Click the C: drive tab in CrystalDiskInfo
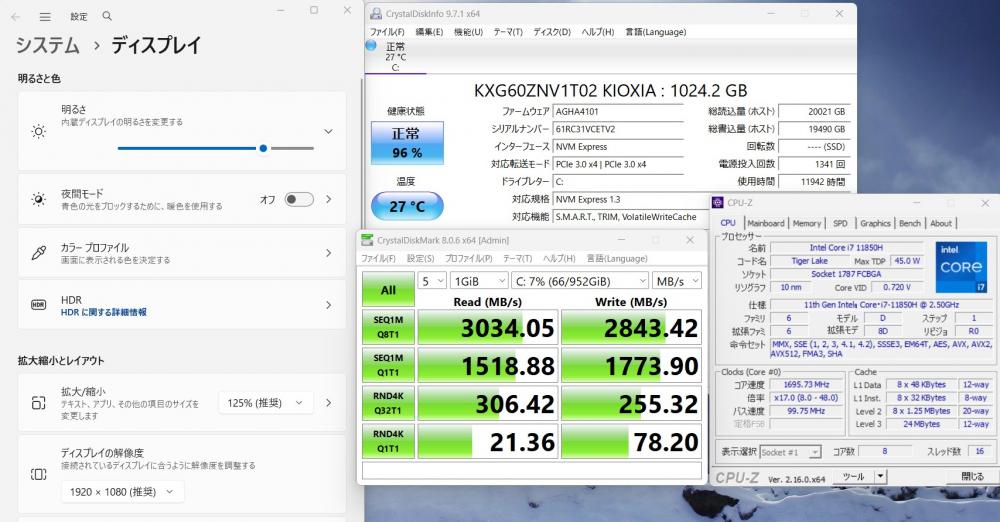Image resolution: width=1000 pixels, height=522 pixels. pos(395,56)
